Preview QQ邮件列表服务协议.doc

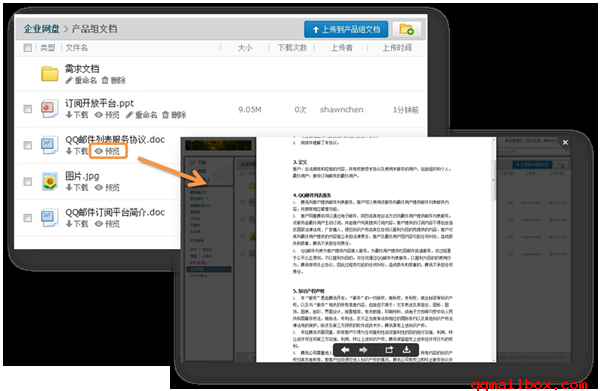pos(108,151)
